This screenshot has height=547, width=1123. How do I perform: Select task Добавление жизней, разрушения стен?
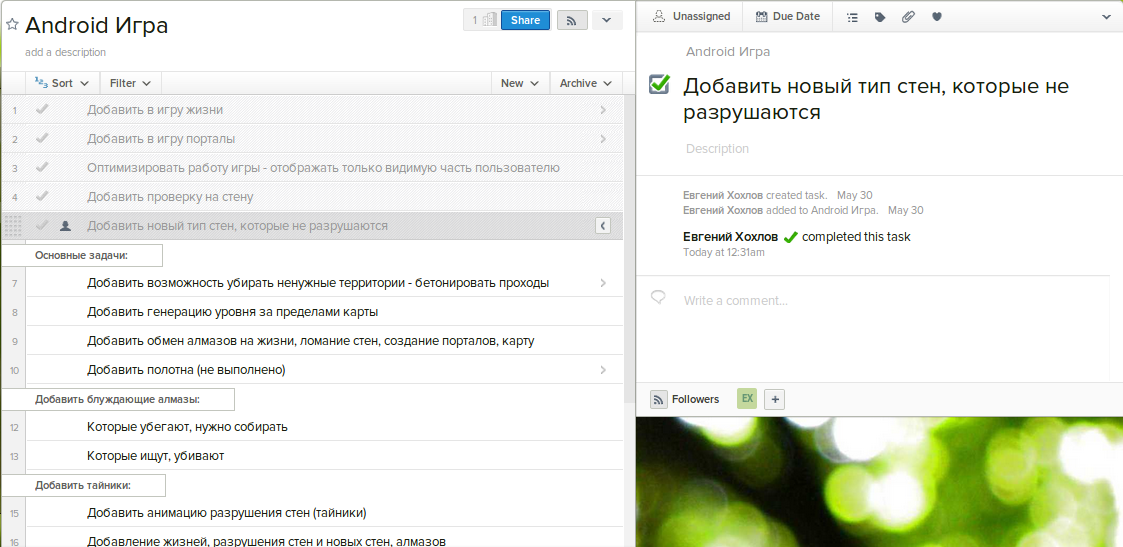coord(324,538)
